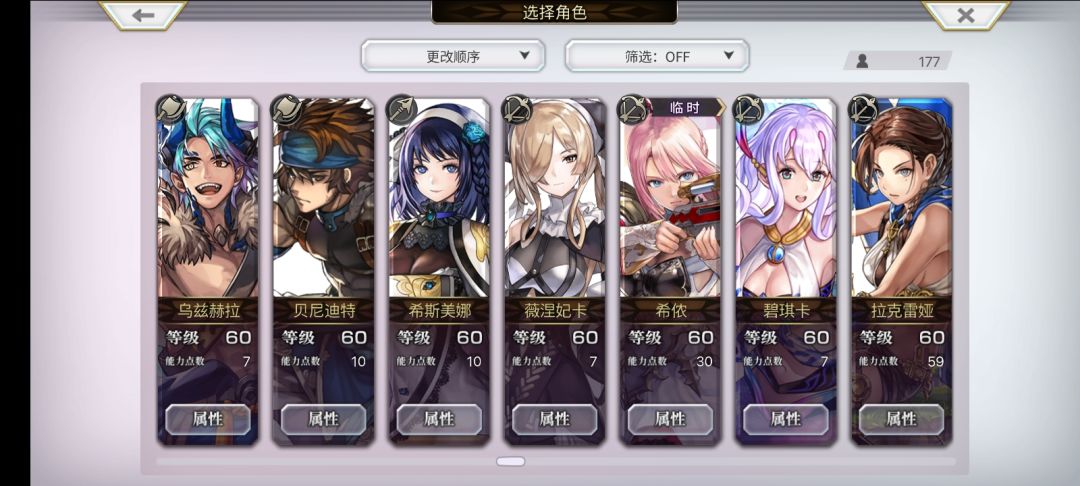The image size is (1080, 486).
Task: Click the arrow on 筛选 dropdown
Action: 728,56
